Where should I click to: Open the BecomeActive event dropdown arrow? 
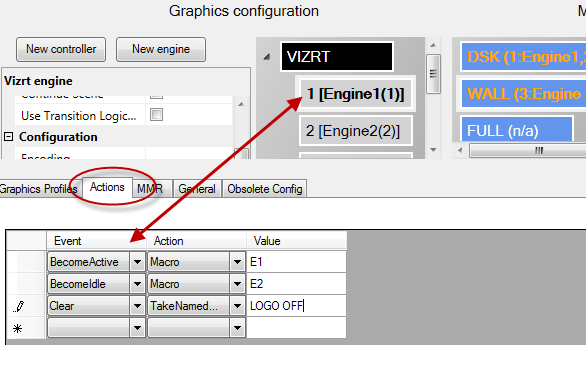coord(137,262)
